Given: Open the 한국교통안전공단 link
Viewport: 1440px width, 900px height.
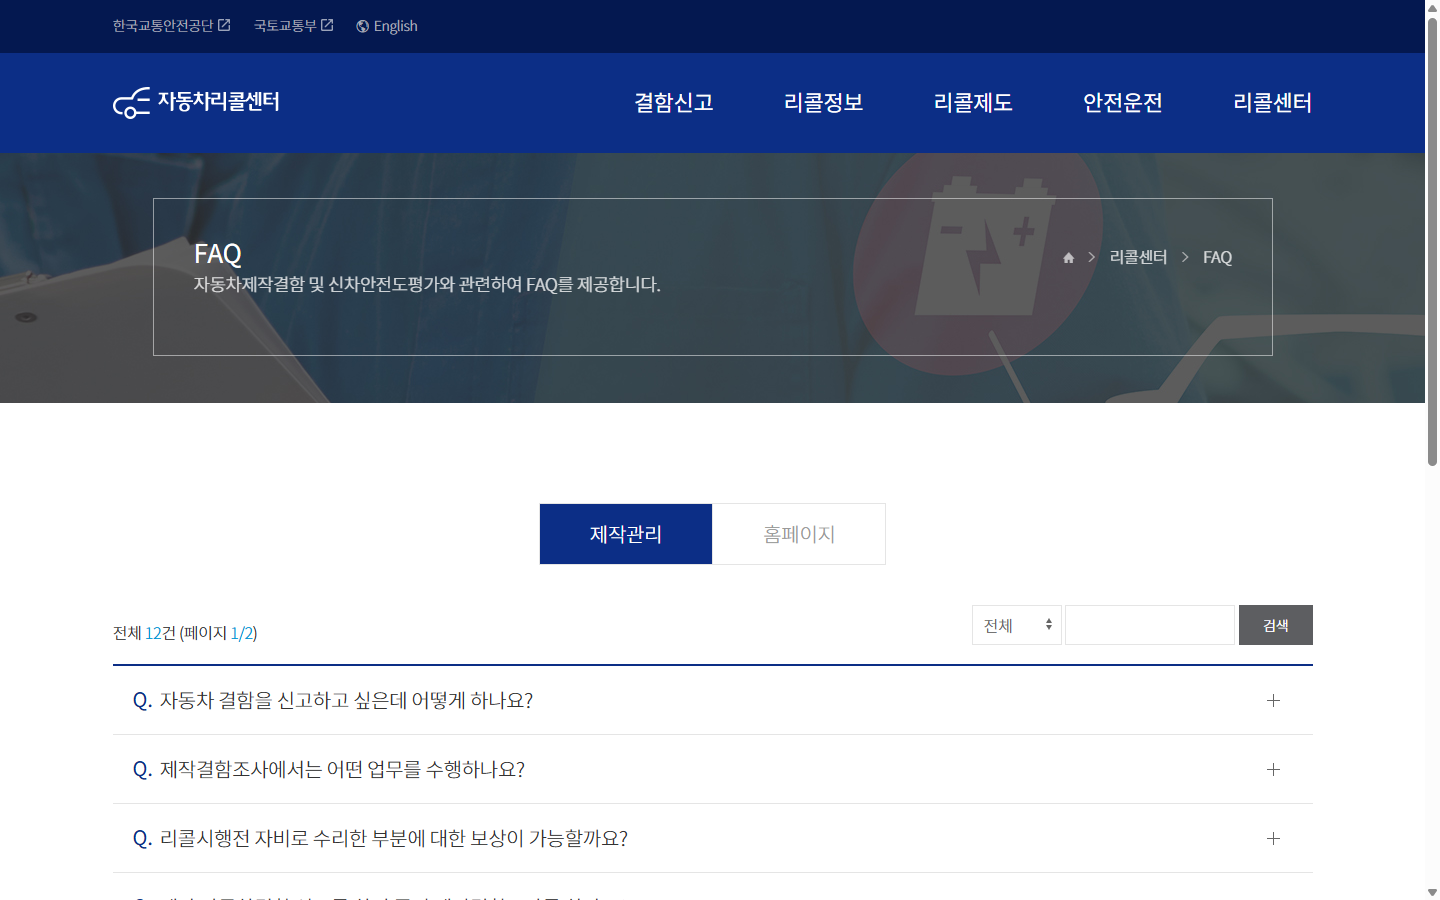Looking at the screenshot, I should coord(163,26).
